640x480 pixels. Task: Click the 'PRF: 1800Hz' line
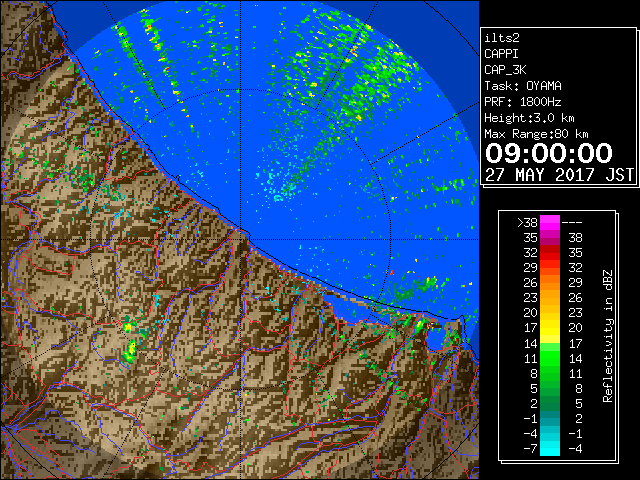coord(522,102)
